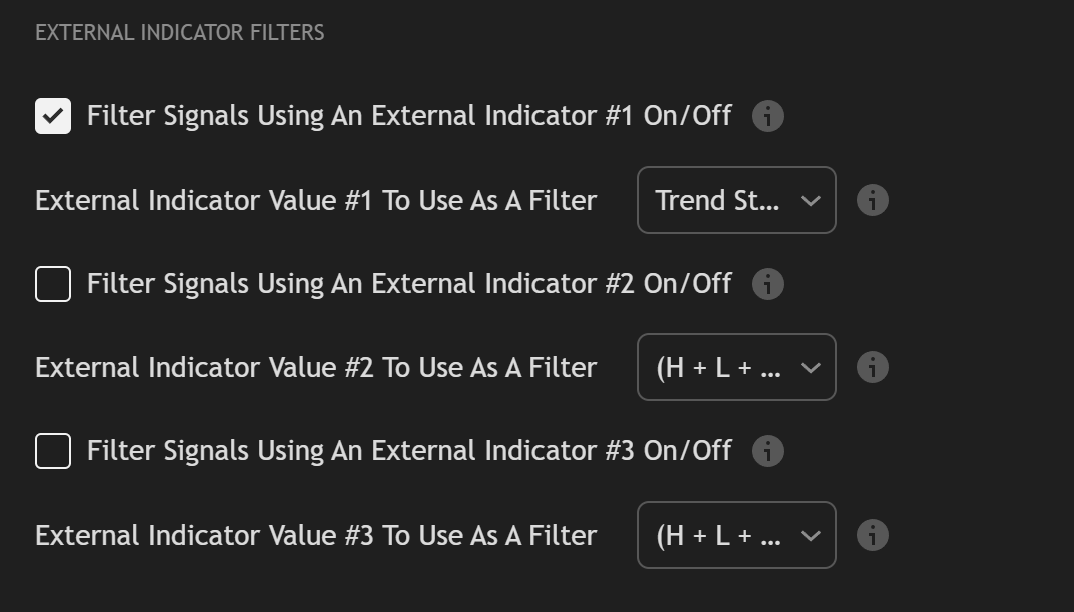The image size is (1074, 612).
Task: Click the External Indicator Value #3 label
Action: (x=316, y=535)
